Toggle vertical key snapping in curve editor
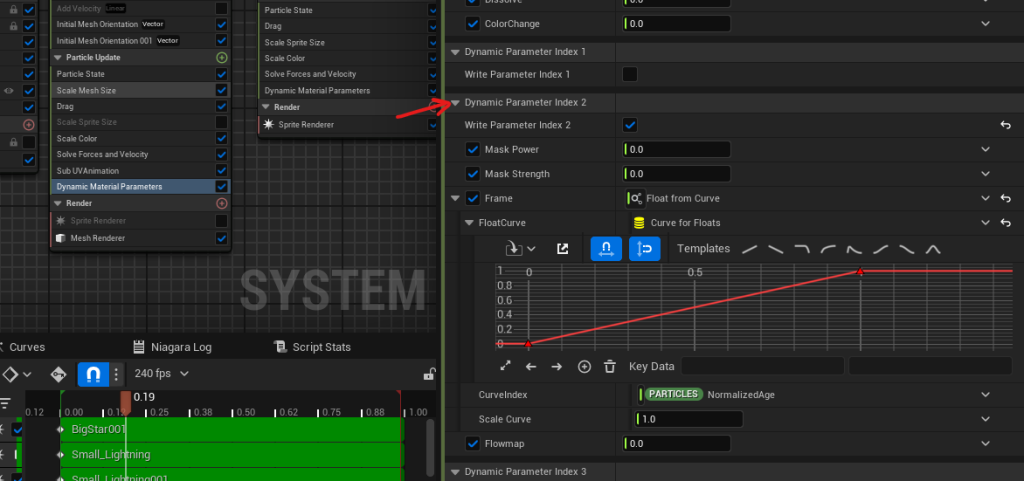 [x=645, y=249]
